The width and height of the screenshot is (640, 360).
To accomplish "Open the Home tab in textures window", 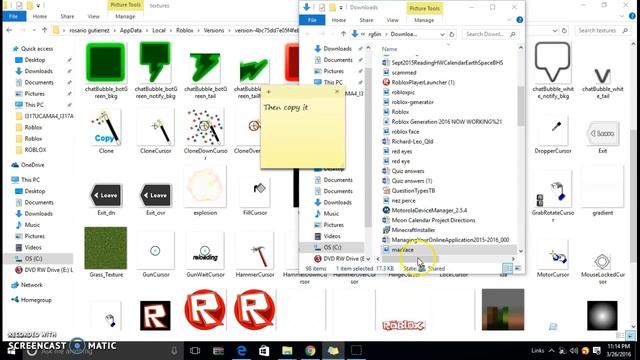I will [40, 16].
